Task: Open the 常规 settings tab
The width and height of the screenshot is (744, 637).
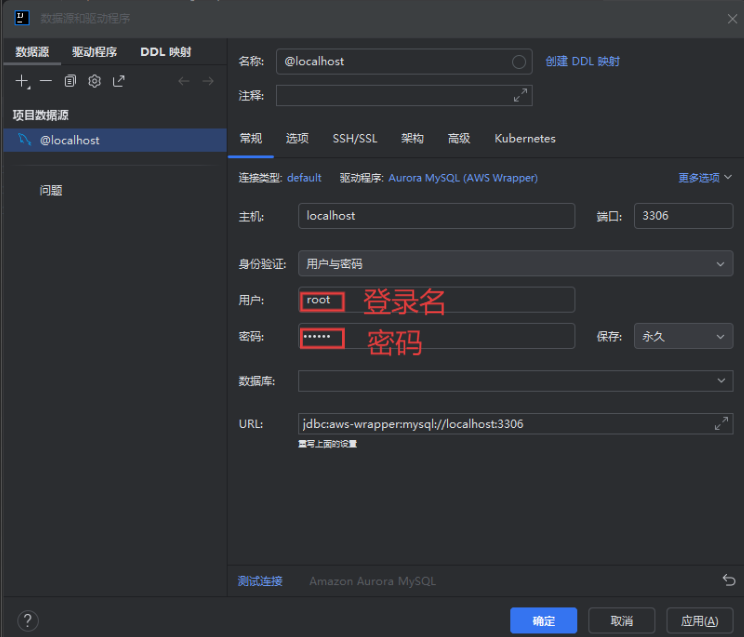Action: tap(251, 138)
